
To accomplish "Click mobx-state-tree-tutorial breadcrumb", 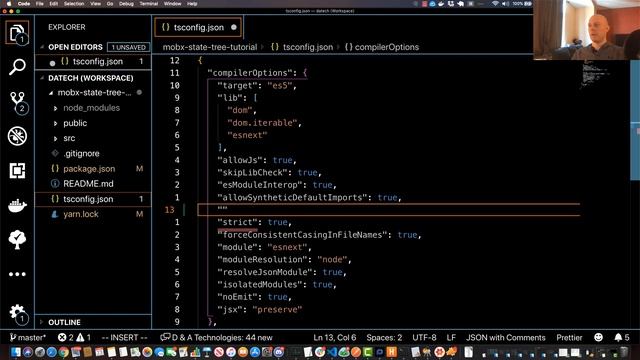I will pyautogui.click(x=210, y=47).
